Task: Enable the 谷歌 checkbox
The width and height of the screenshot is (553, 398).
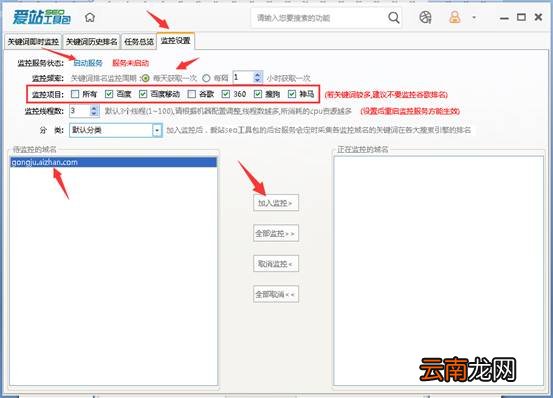Action: 192,94
